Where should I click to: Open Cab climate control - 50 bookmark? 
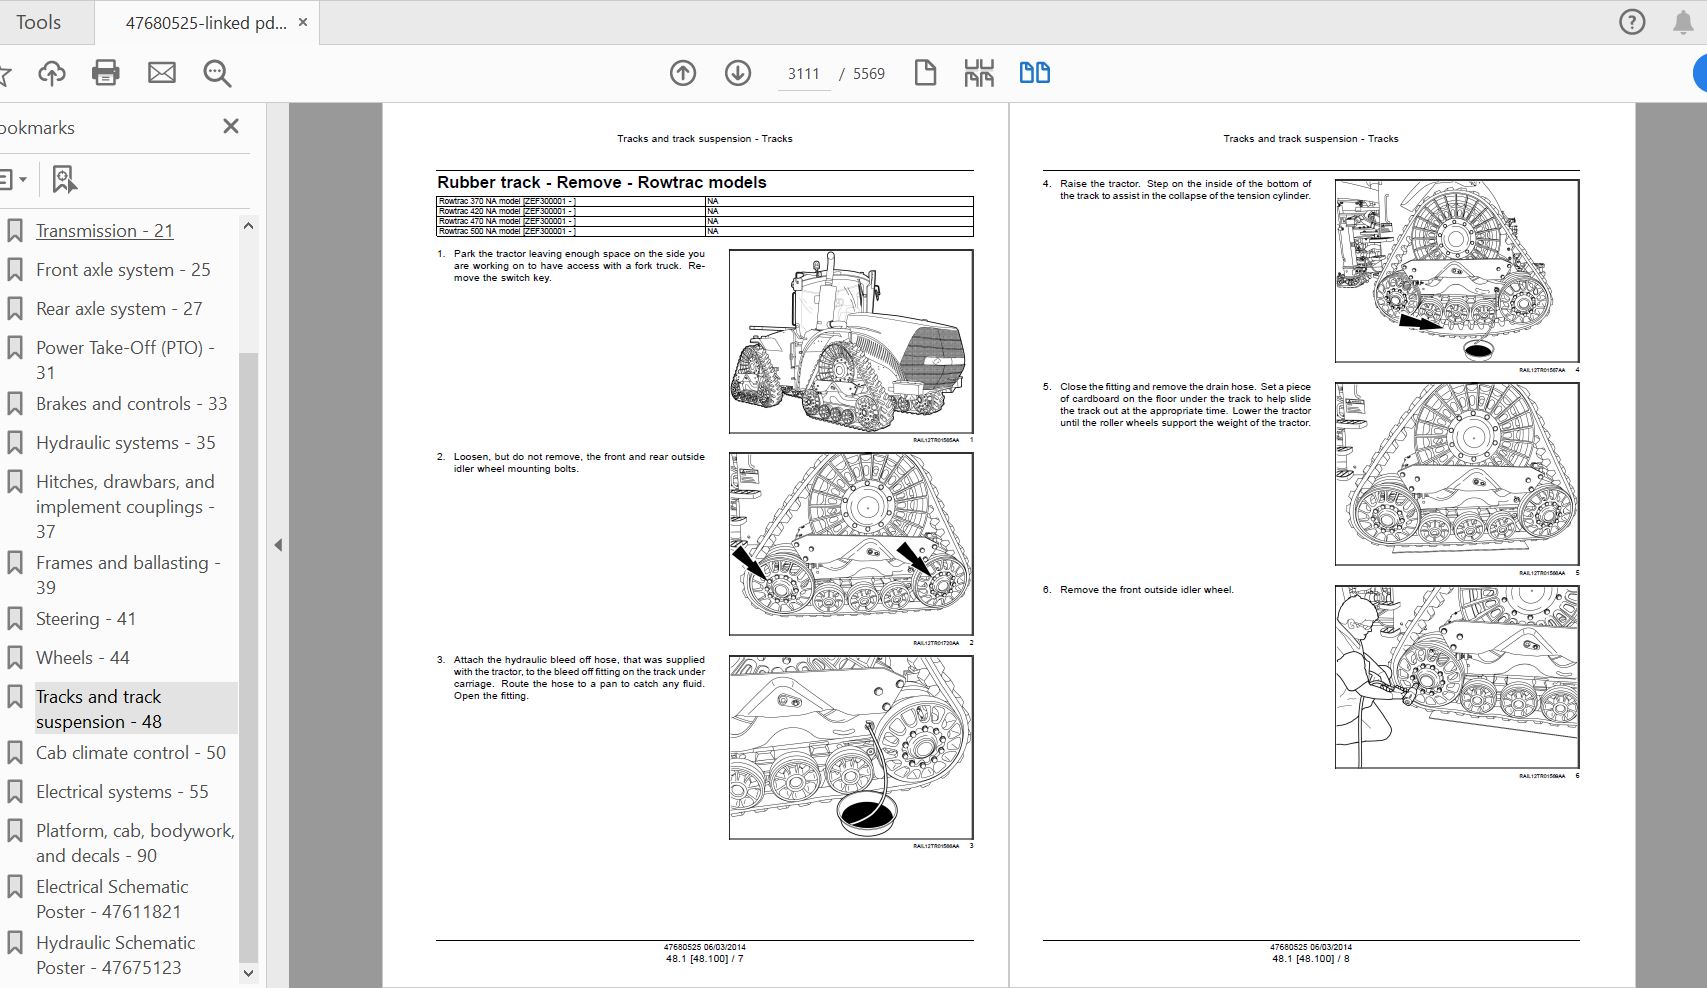131,753
